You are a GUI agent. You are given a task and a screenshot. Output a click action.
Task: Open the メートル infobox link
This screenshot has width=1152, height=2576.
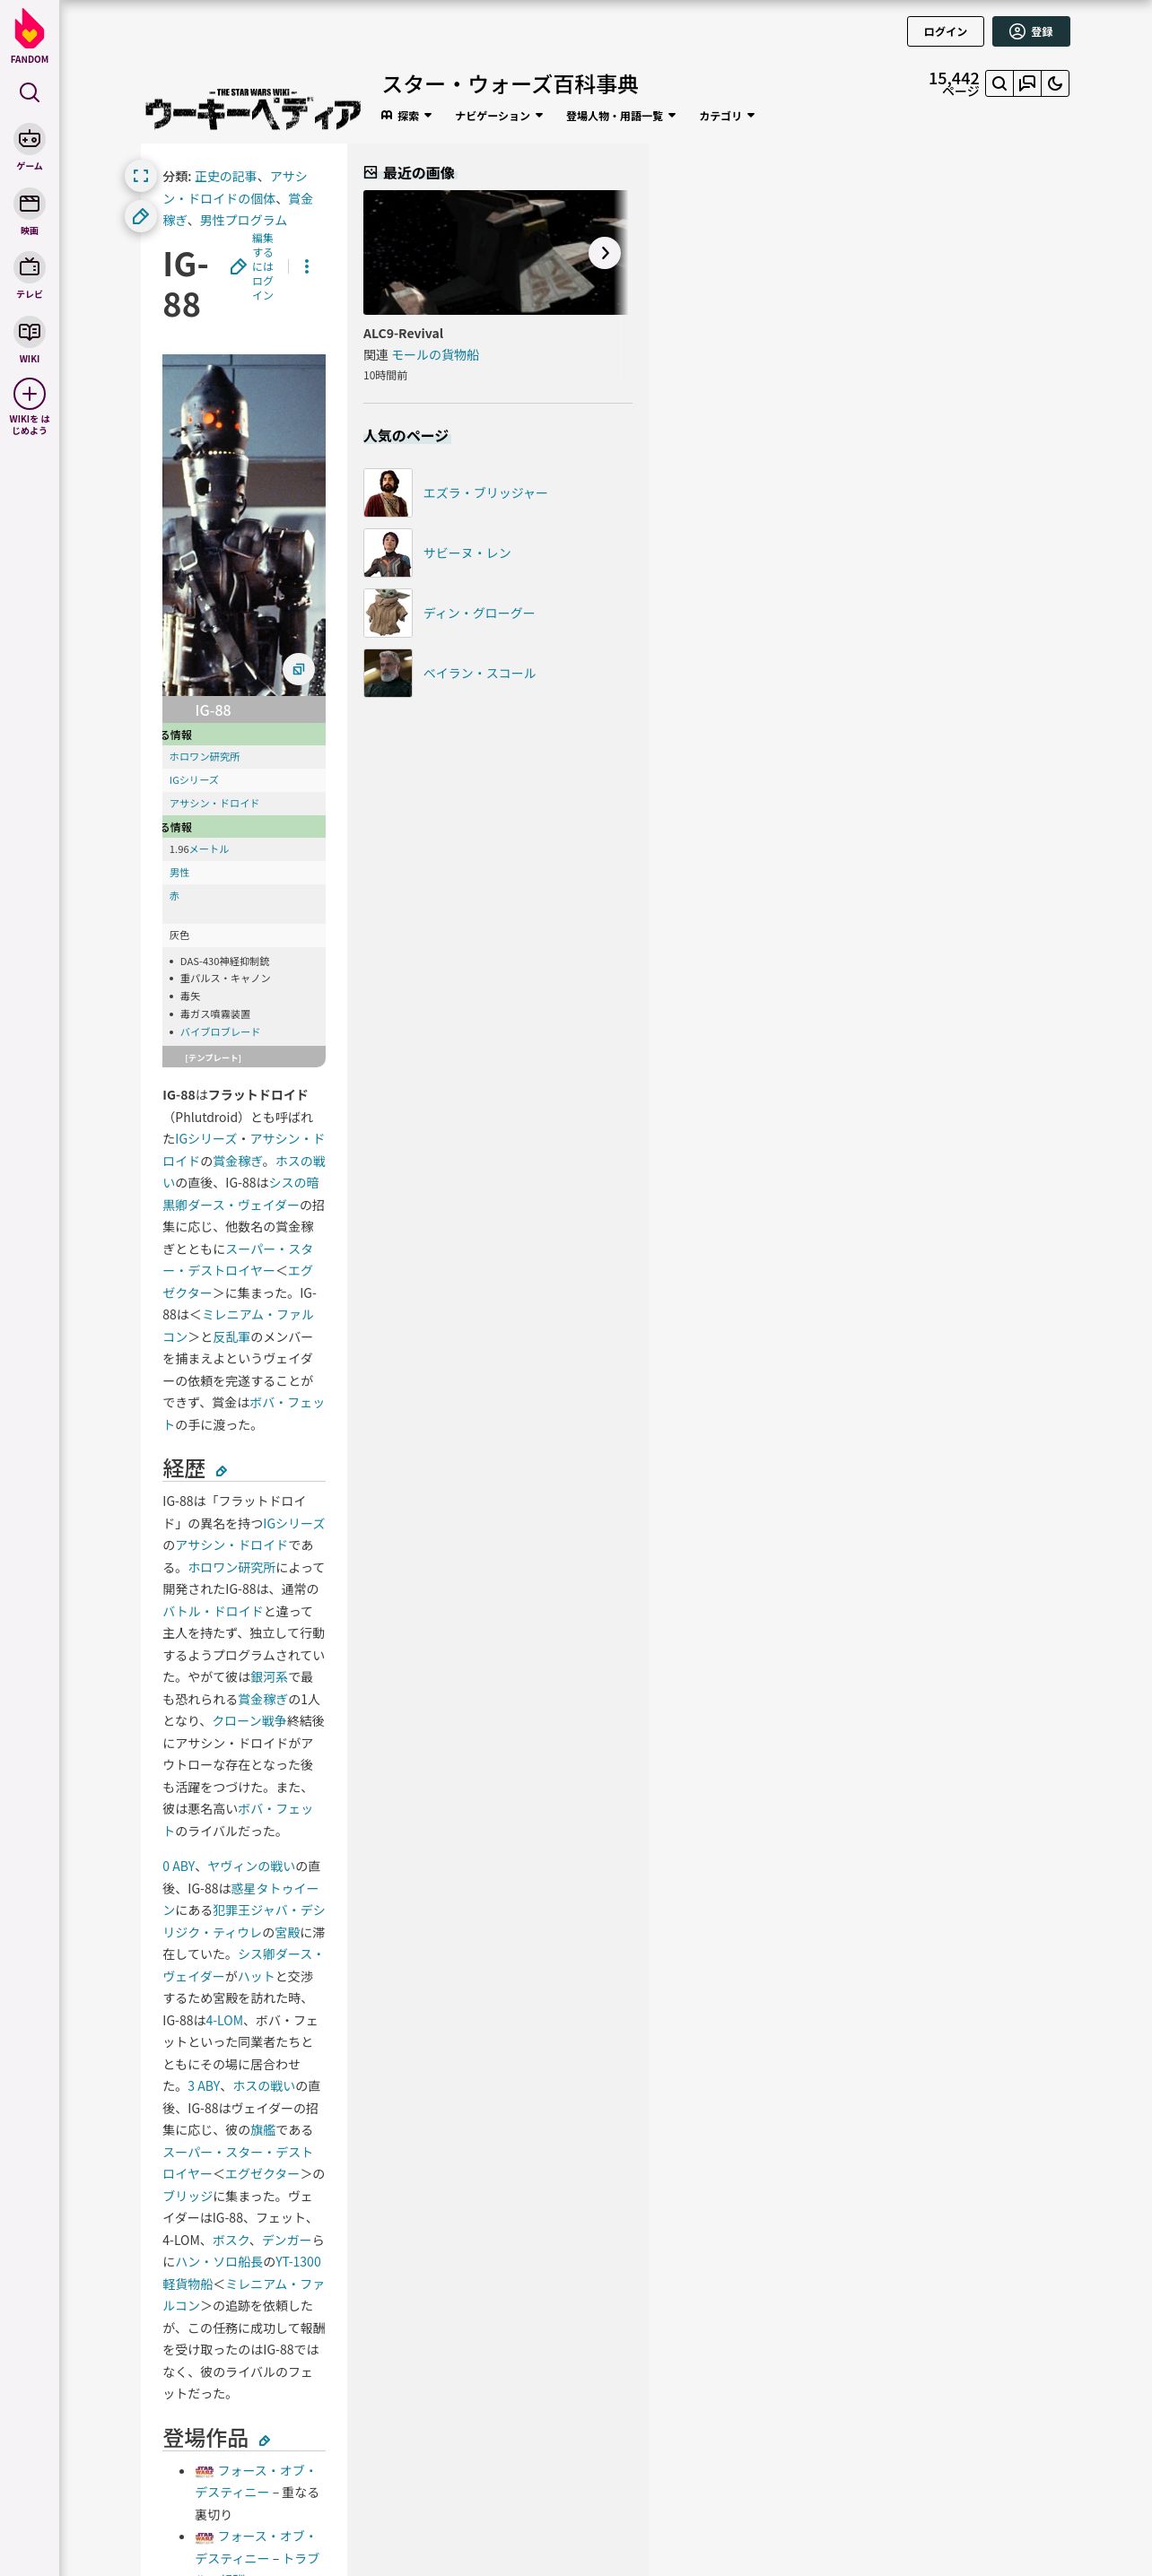(209, 849)
